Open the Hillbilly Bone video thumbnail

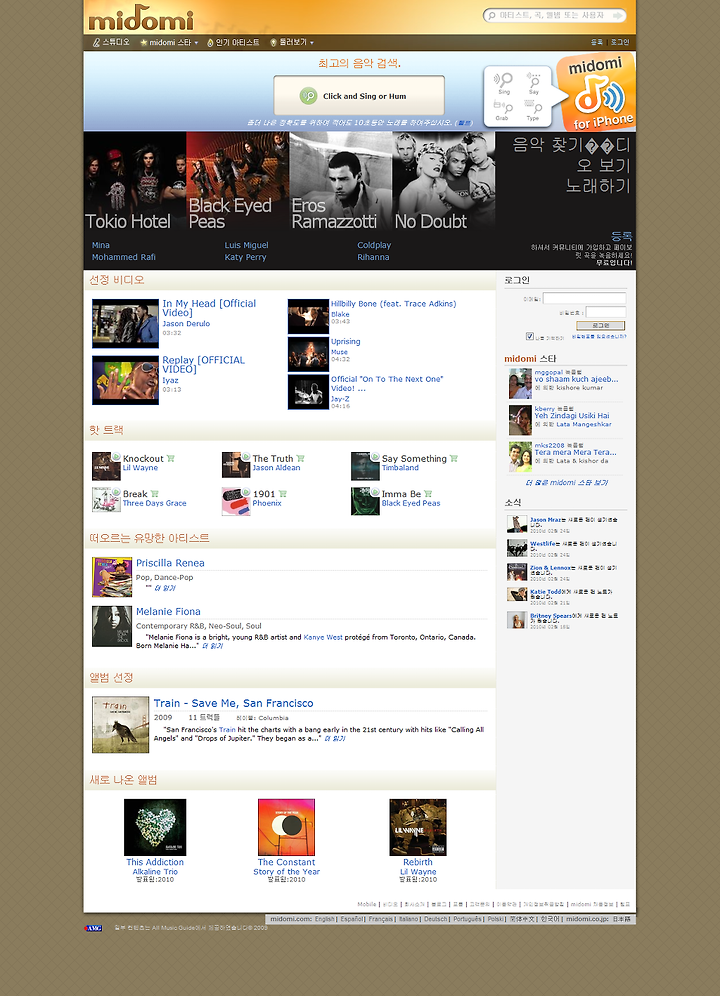click(308, 316)
